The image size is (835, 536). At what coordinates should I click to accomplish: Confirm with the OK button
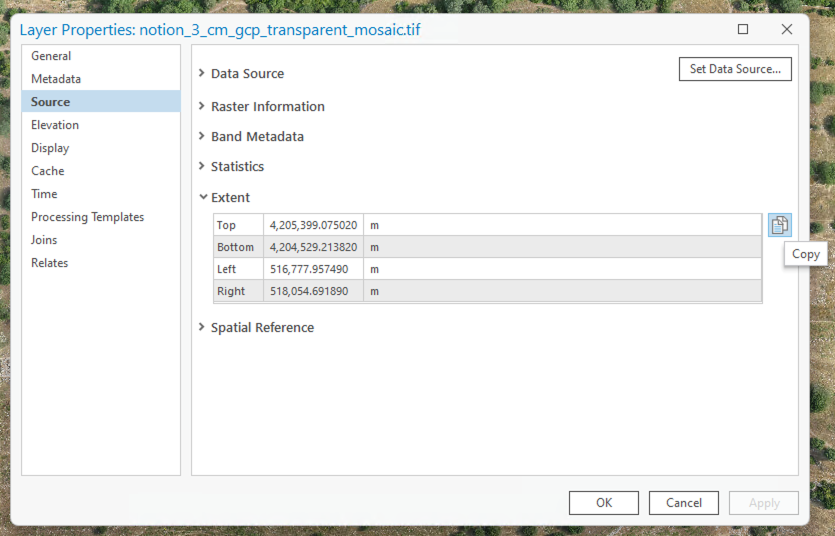pos(604,503)
